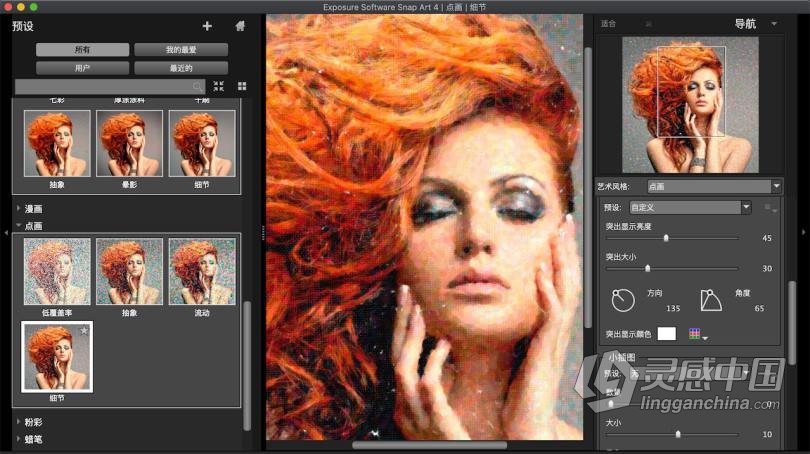Open the color palette grid icon
The width and height of the screenshot is (810, 454).
[x=695, y=334]
